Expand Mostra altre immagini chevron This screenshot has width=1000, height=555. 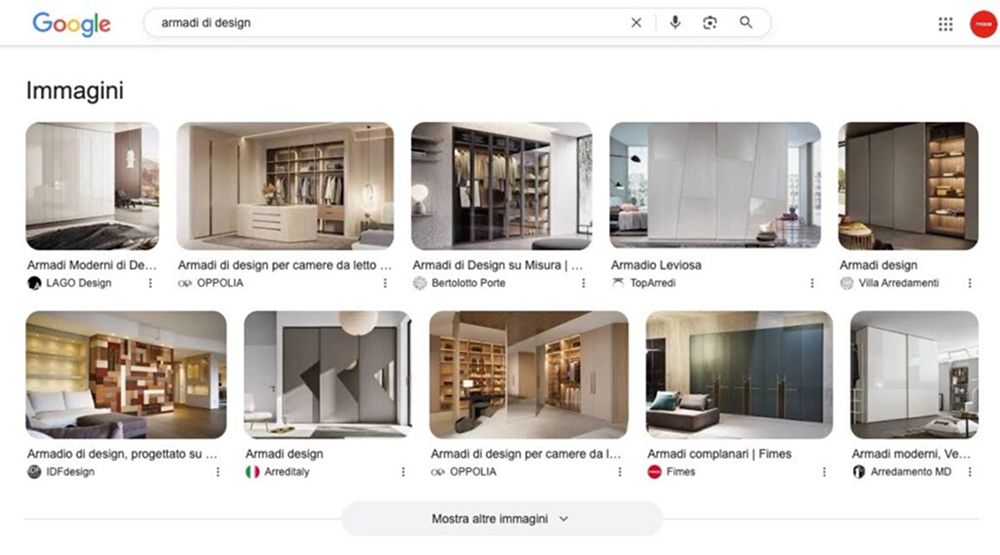click(564, 519)
